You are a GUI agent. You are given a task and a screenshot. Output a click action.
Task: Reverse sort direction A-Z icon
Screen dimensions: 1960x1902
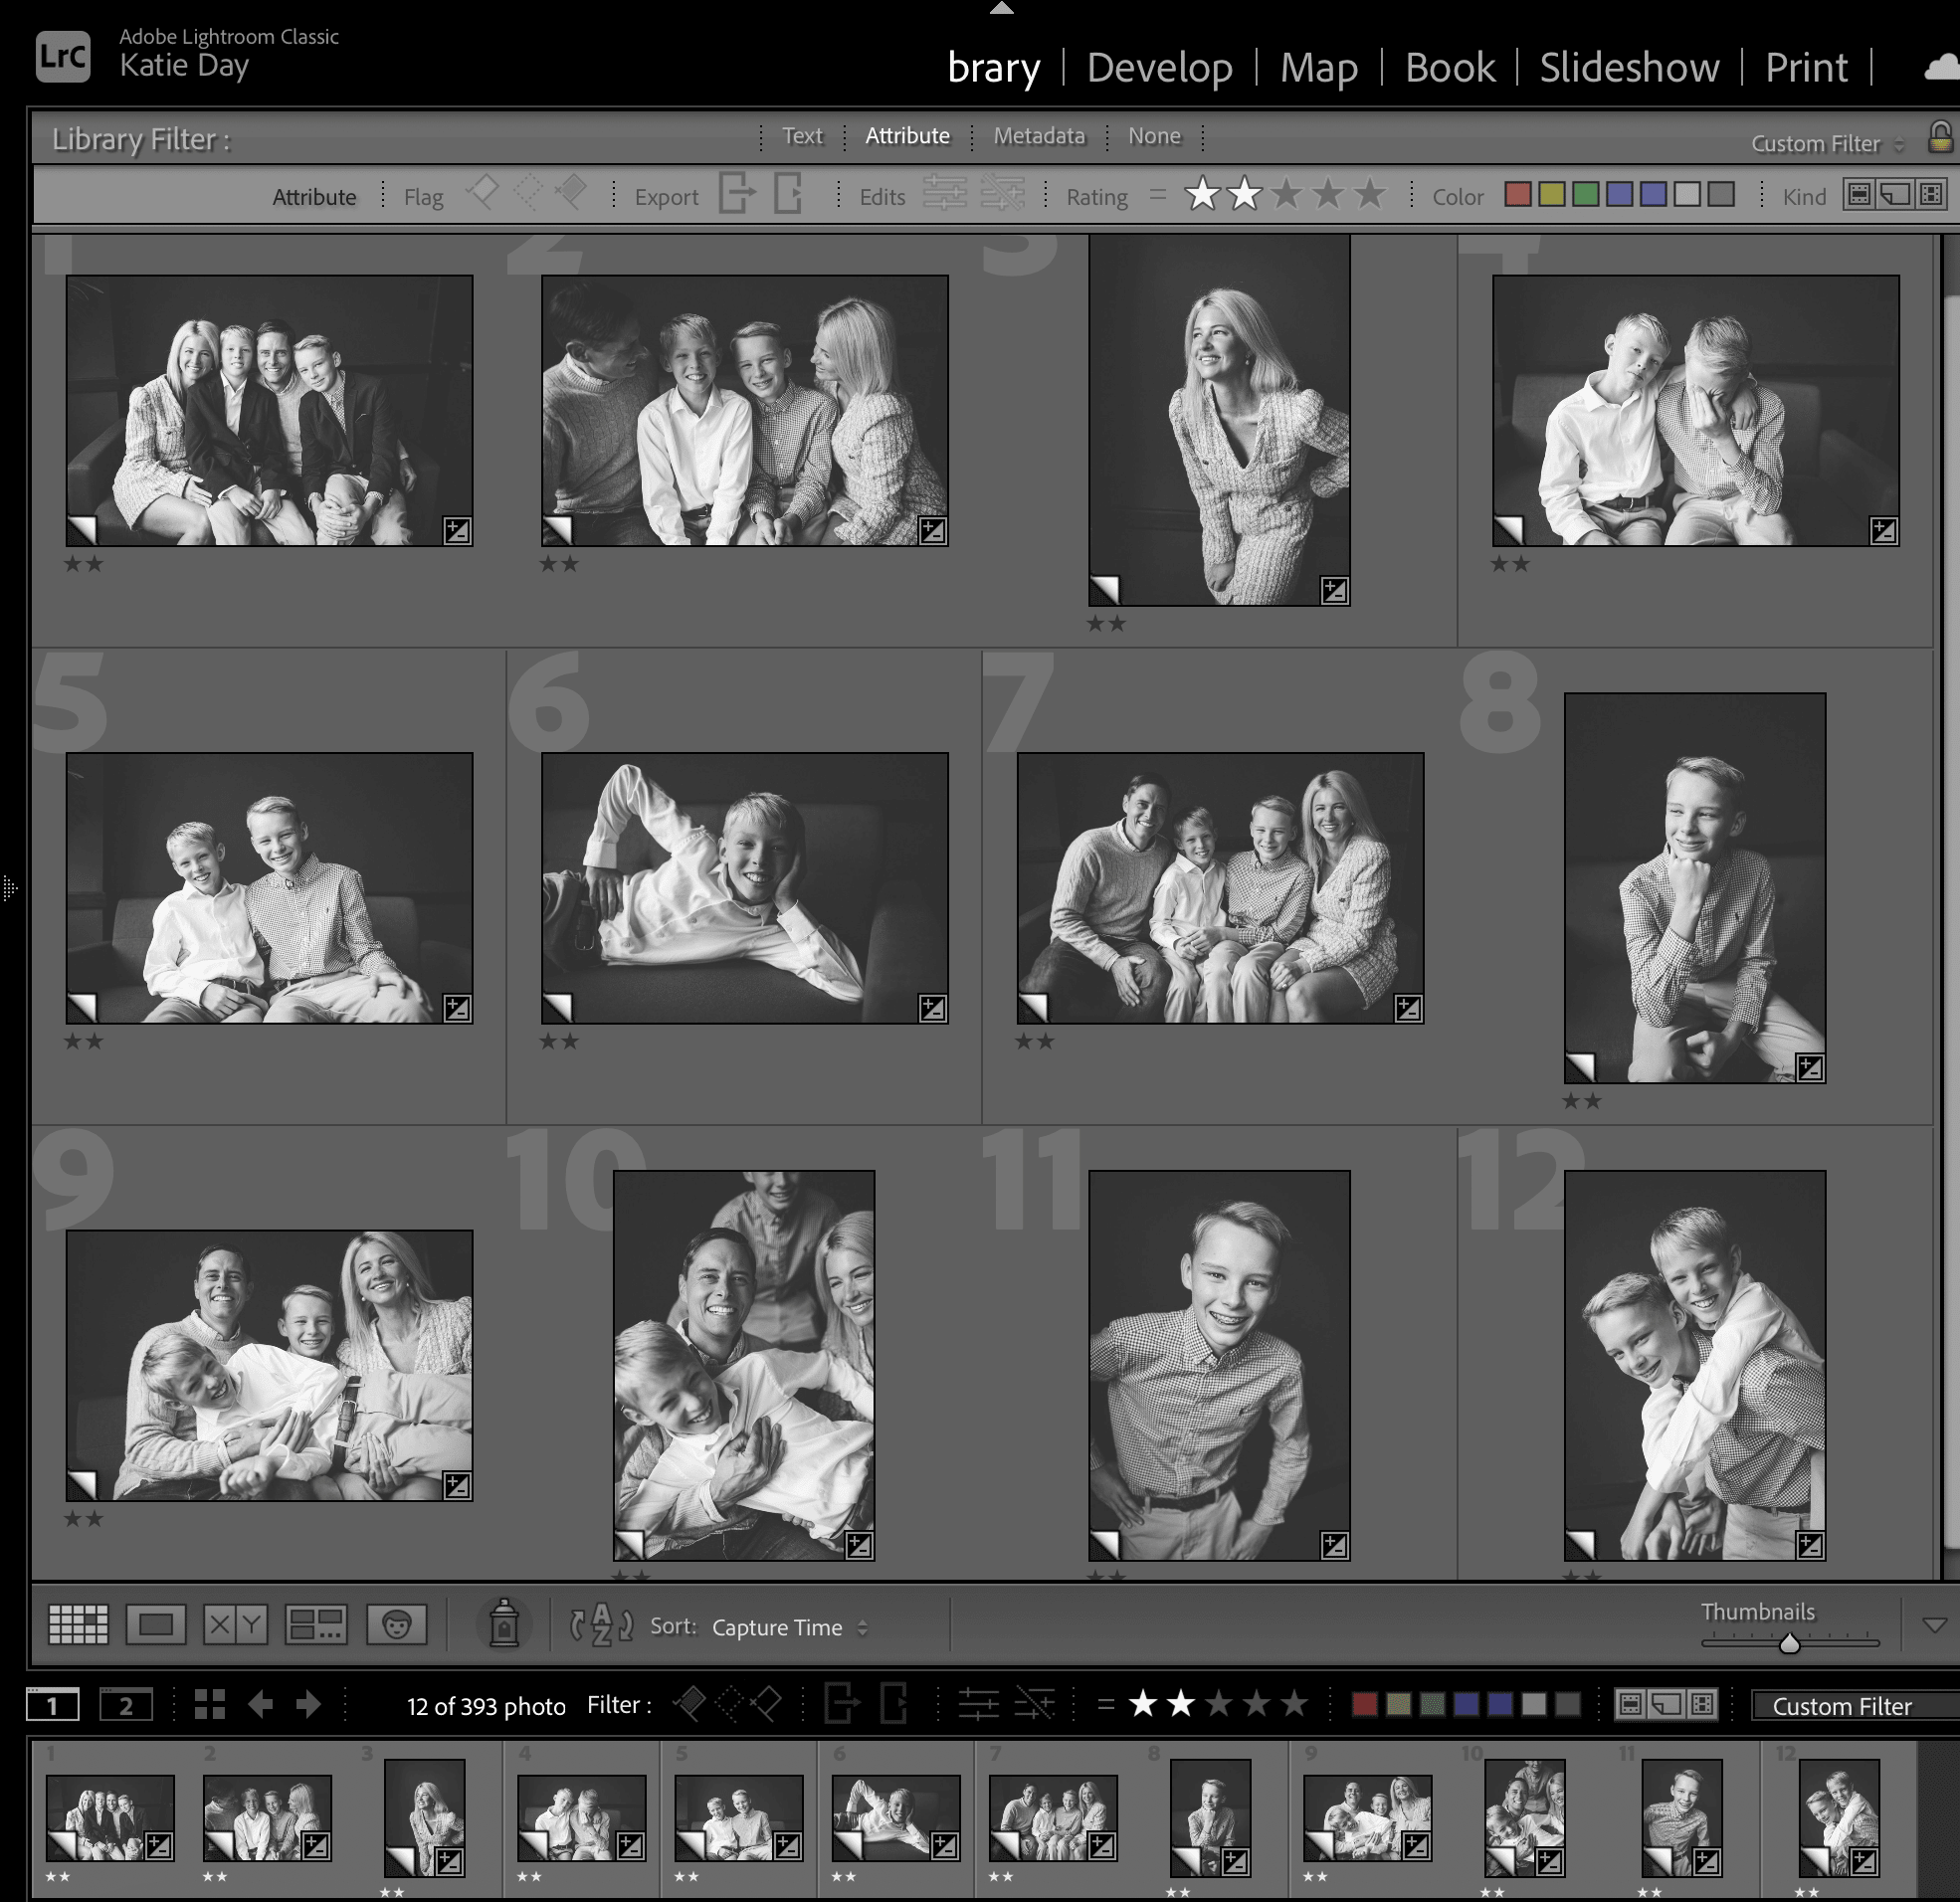pyautogui.click(x=601, y=1625)
